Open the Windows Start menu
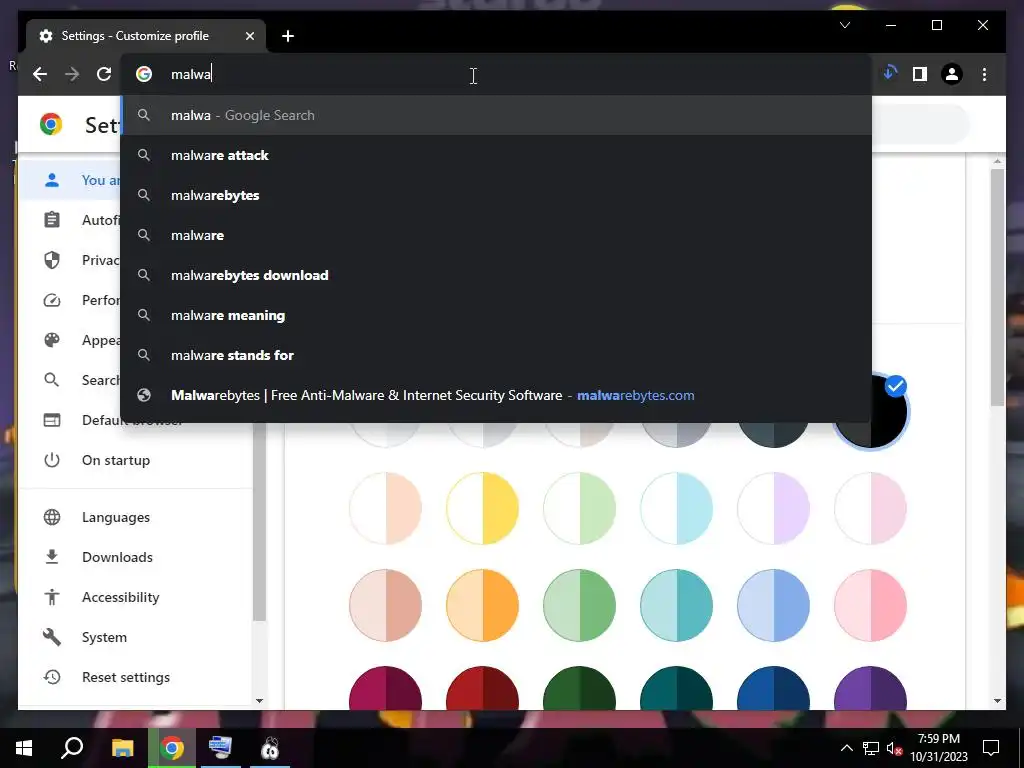This screenshot has height=768, width=1024. 24,748
